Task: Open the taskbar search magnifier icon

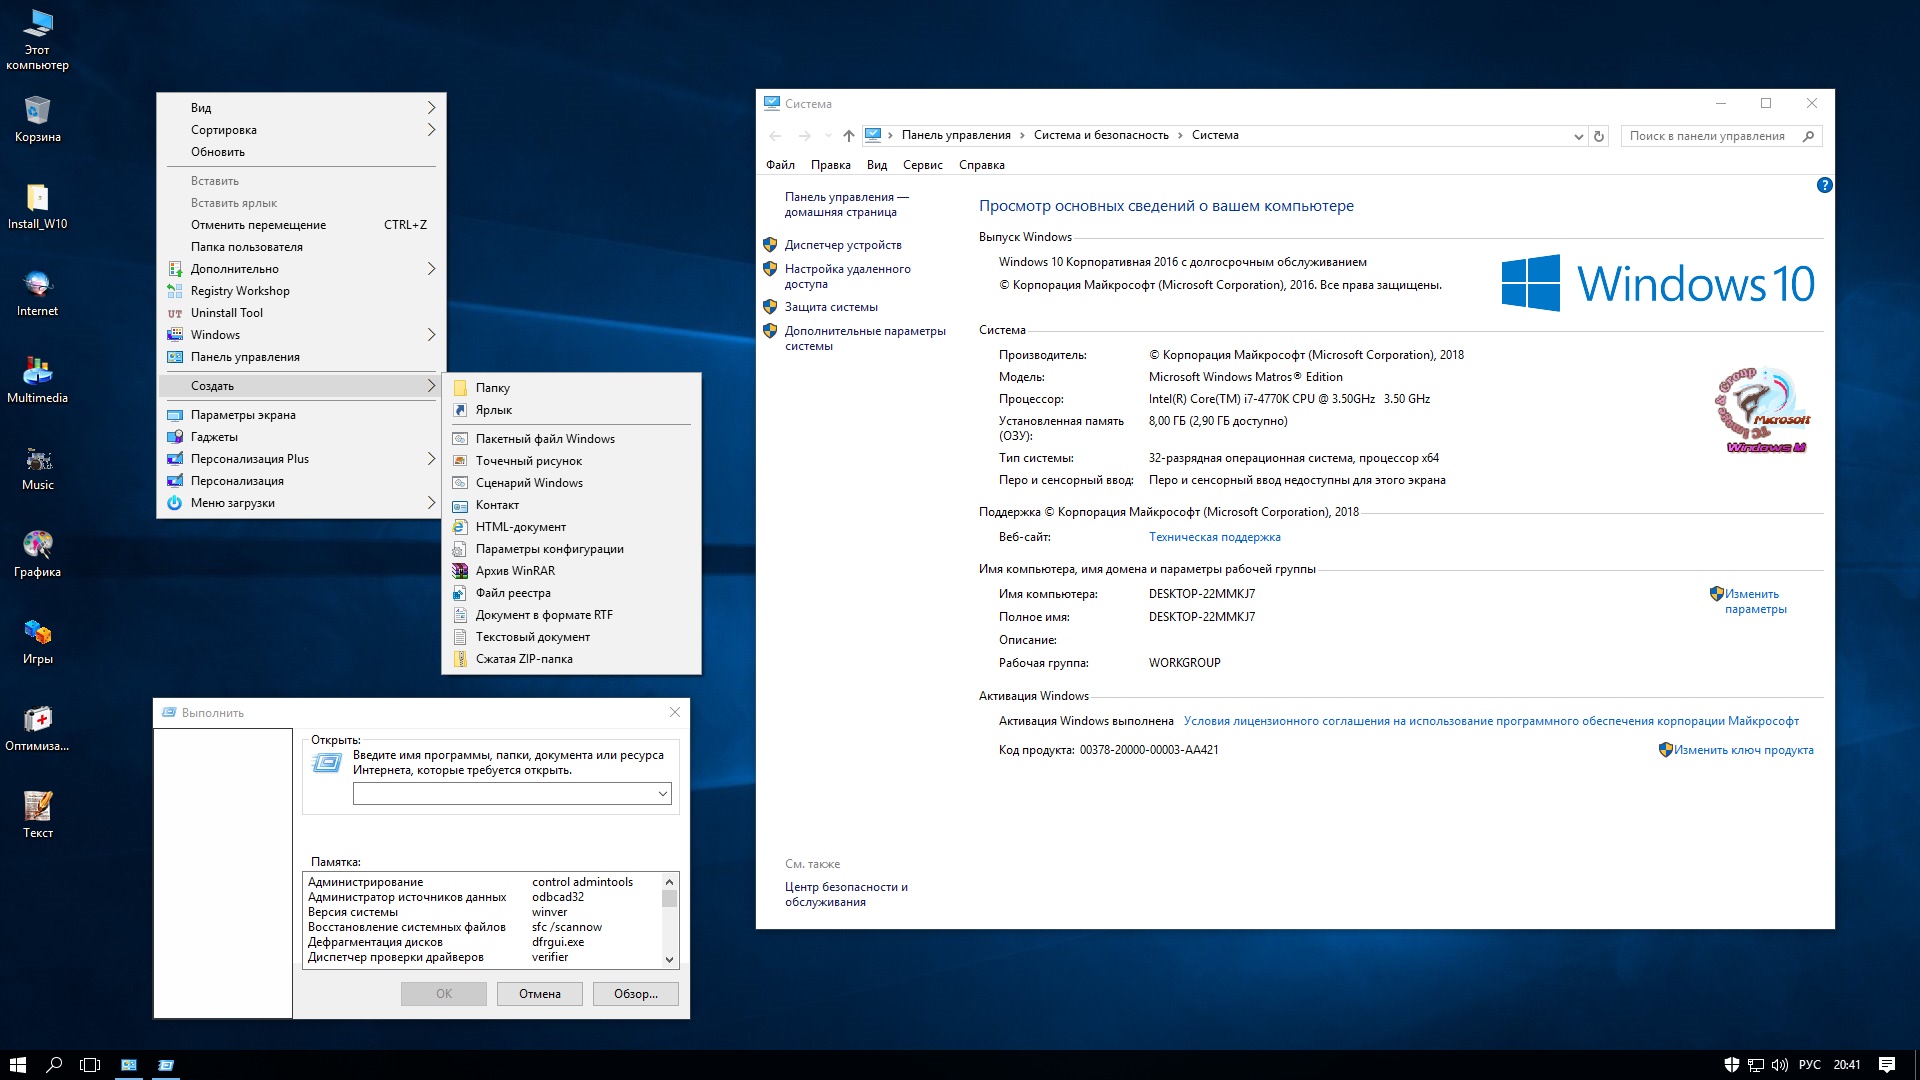Action: [54, 1064]
